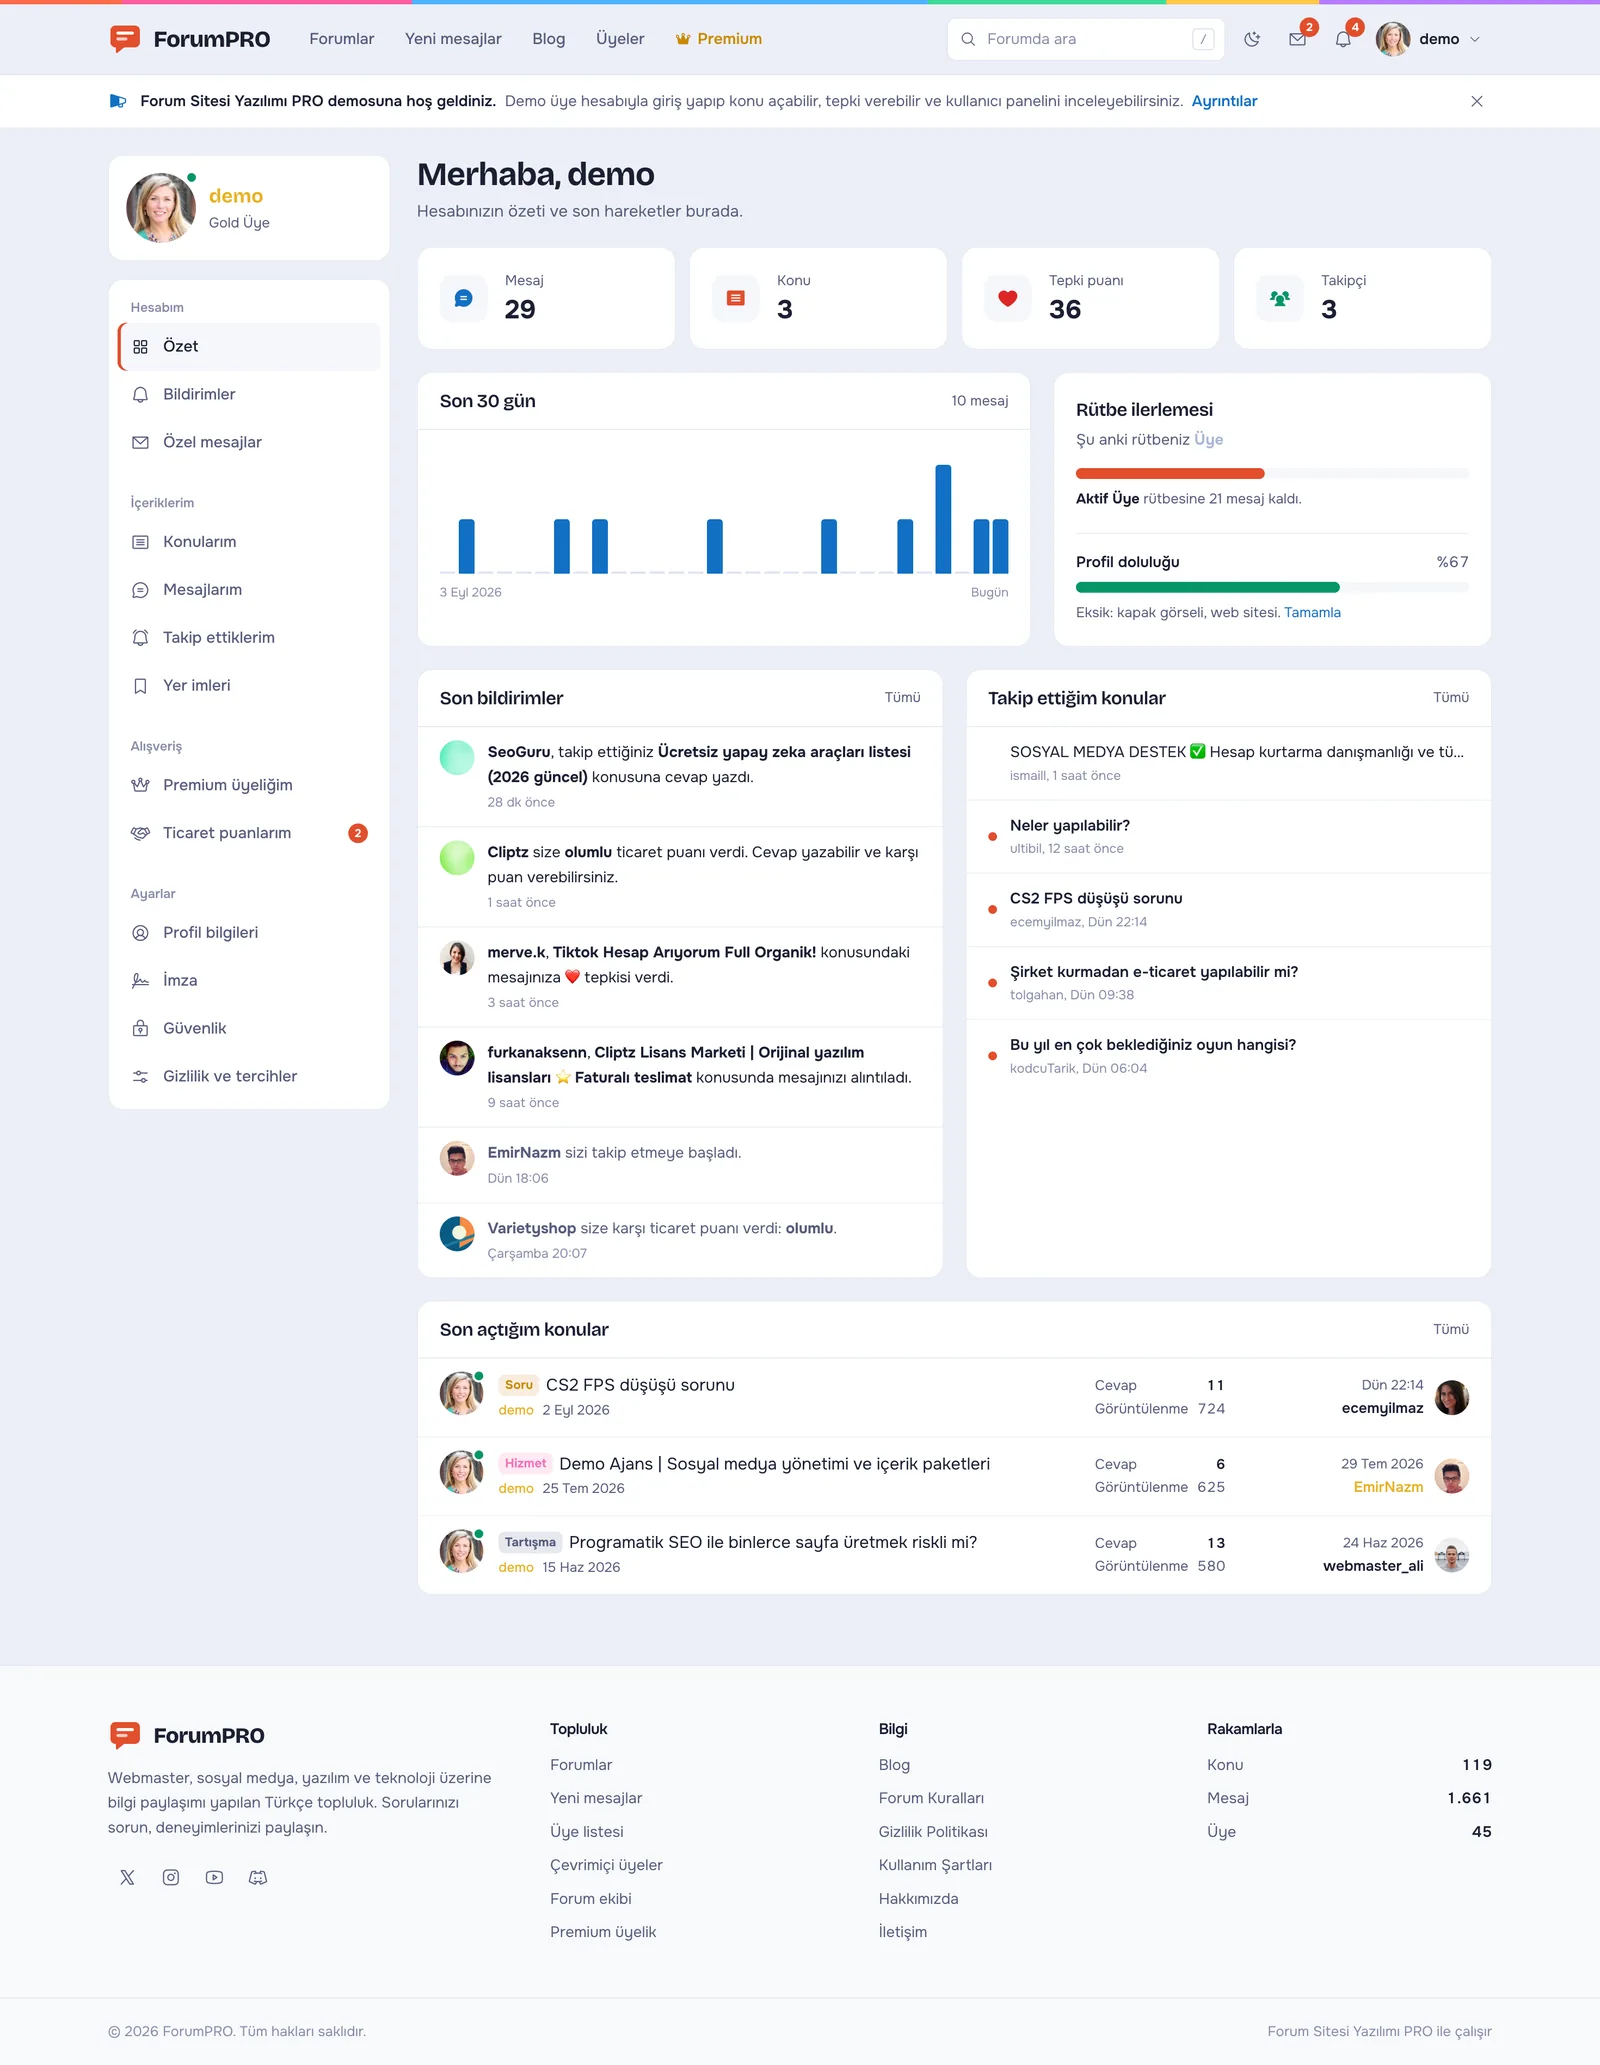The height and width of the screenshot is (2065, 1600).
Task: Toggle dark mode moon icon
Action: pos(1252,39)
